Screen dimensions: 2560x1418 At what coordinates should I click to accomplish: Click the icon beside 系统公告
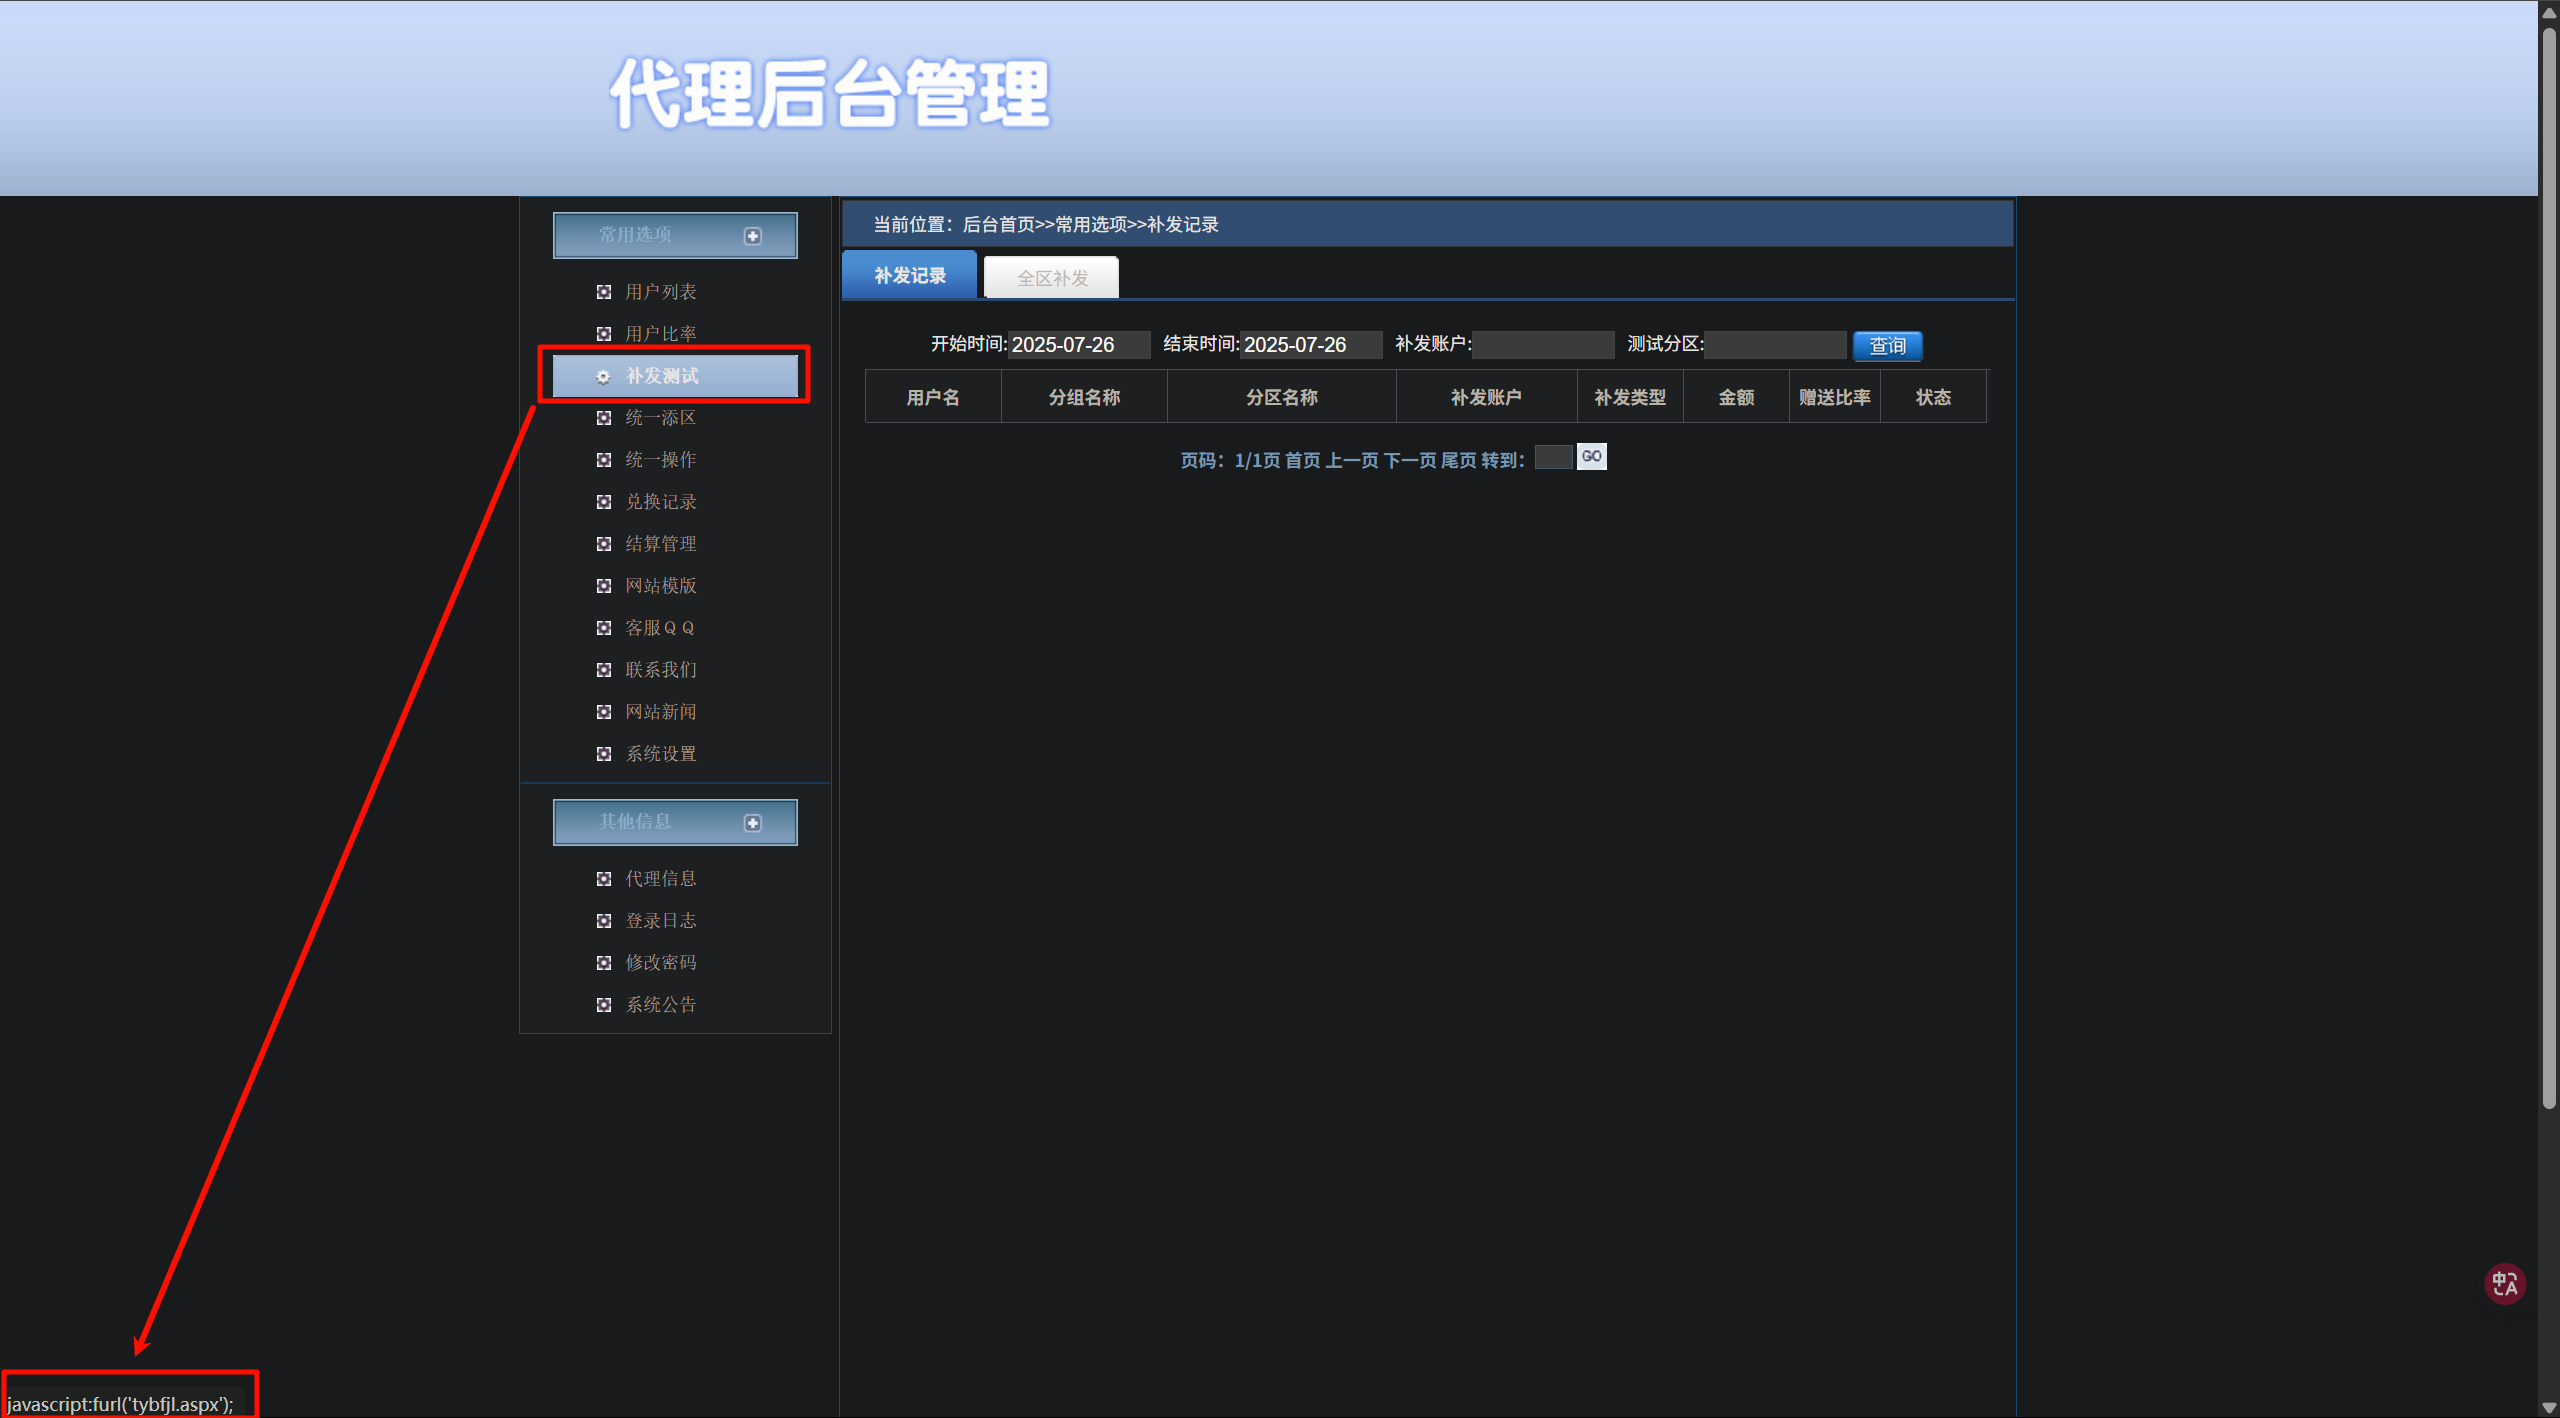(x=604, y=1005)
